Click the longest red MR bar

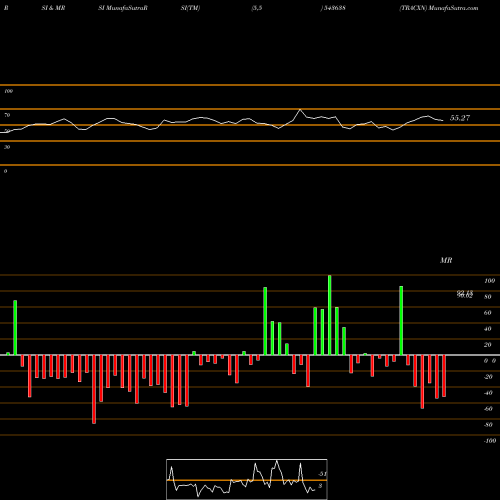pyautogui.click(x=94, y=389)
